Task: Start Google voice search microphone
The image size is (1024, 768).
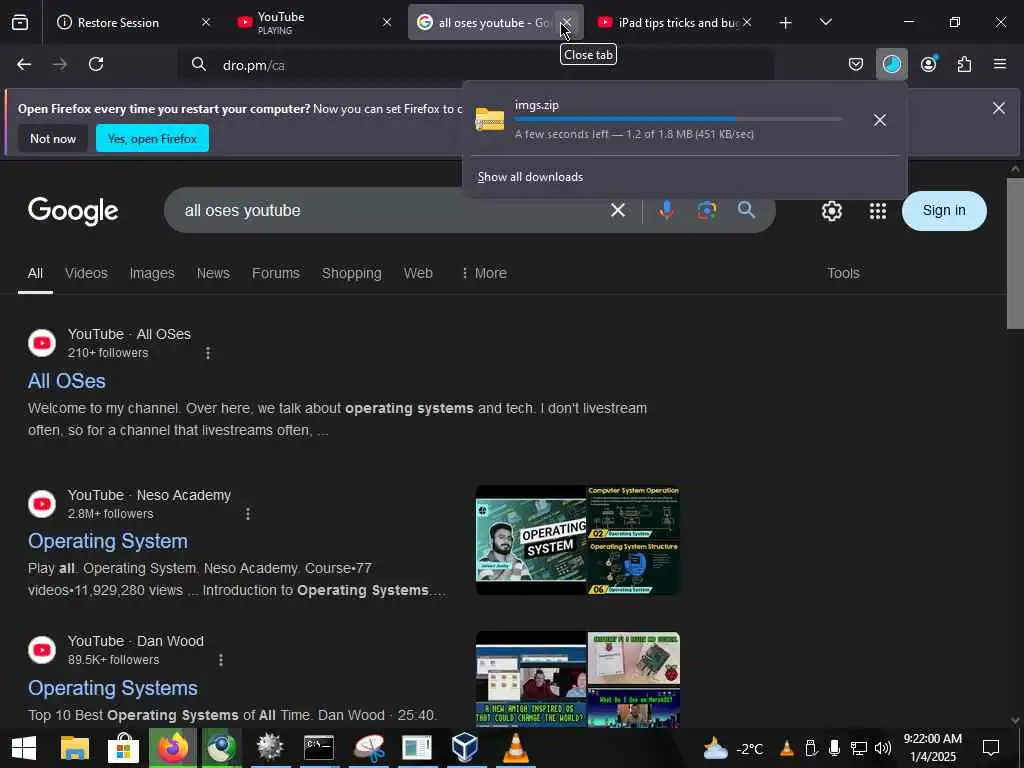Action: click(666, 210)
